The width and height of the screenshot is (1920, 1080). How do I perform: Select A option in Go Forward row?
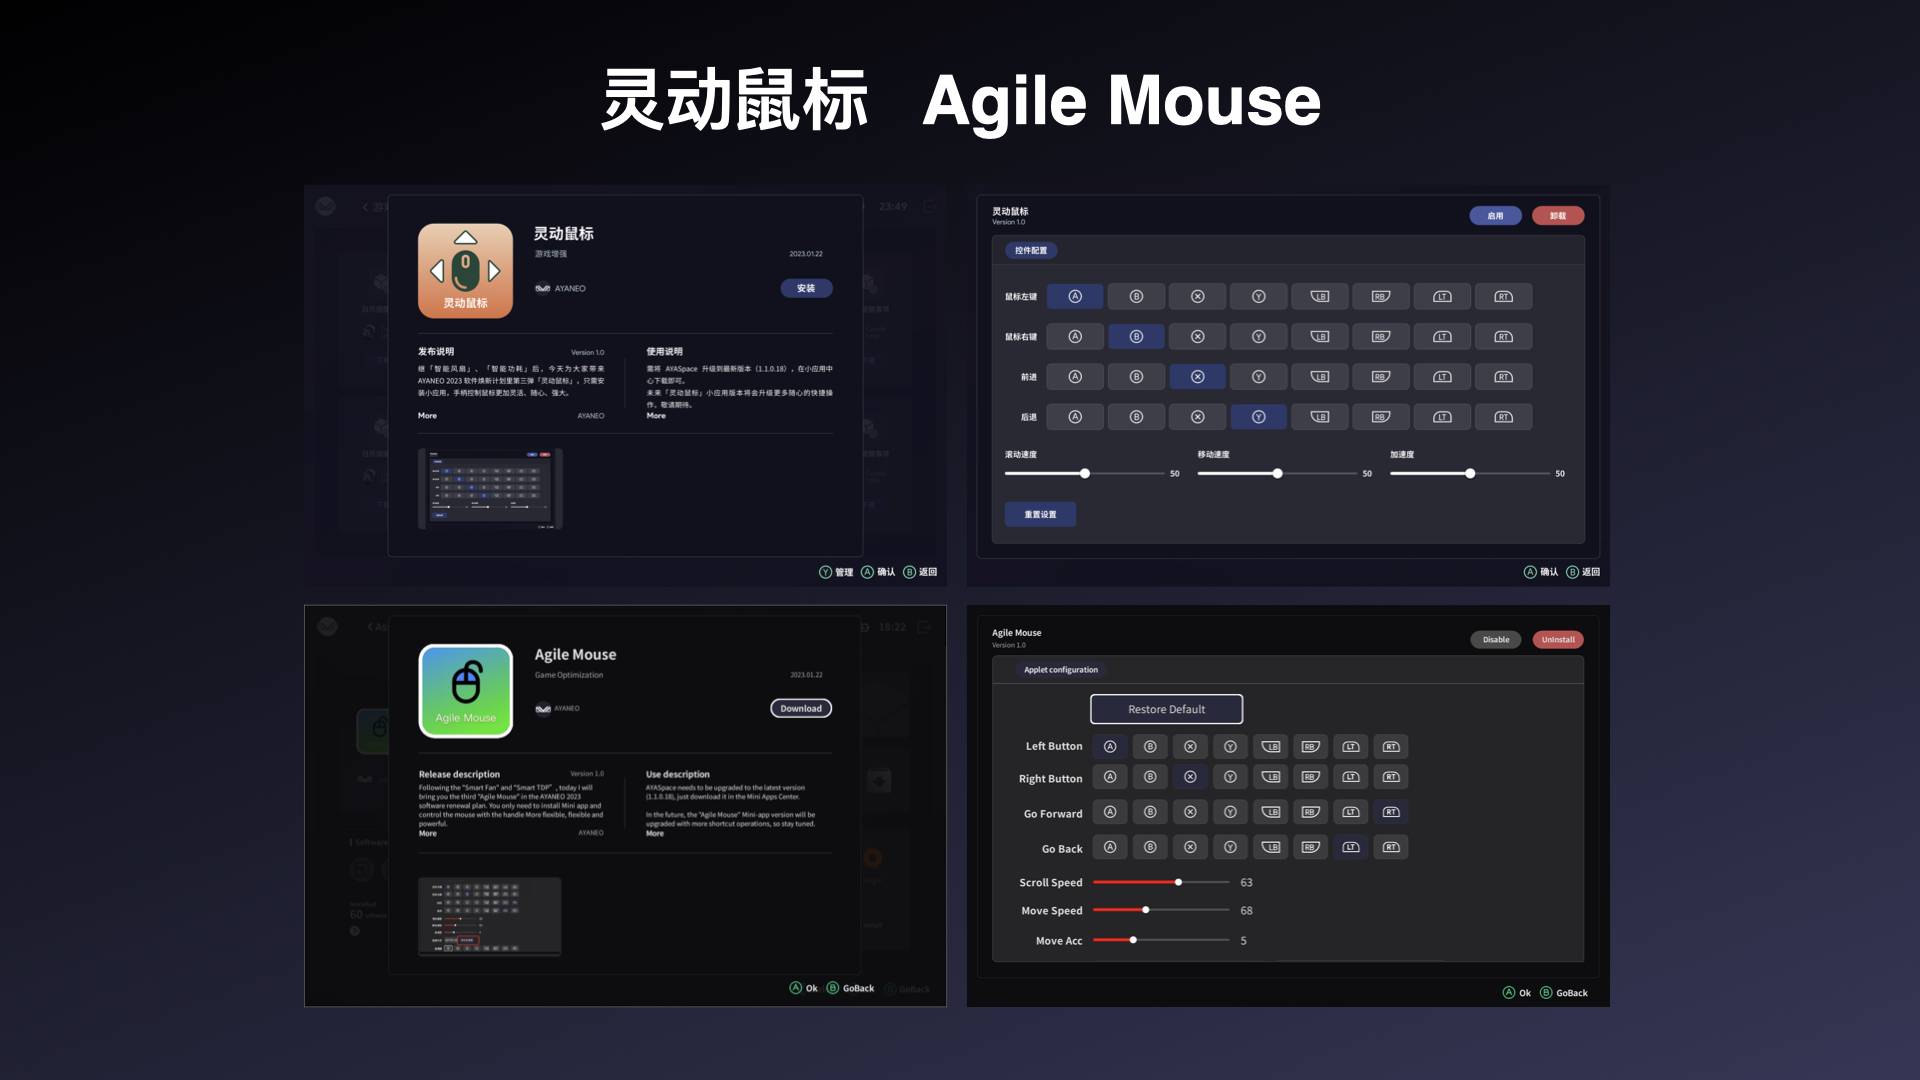tap(1110, 812)
